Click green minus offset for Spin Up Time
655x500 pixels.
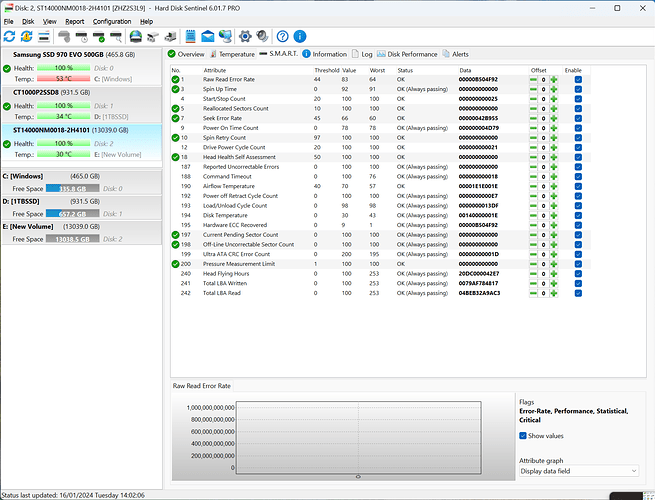coord(532,89)
